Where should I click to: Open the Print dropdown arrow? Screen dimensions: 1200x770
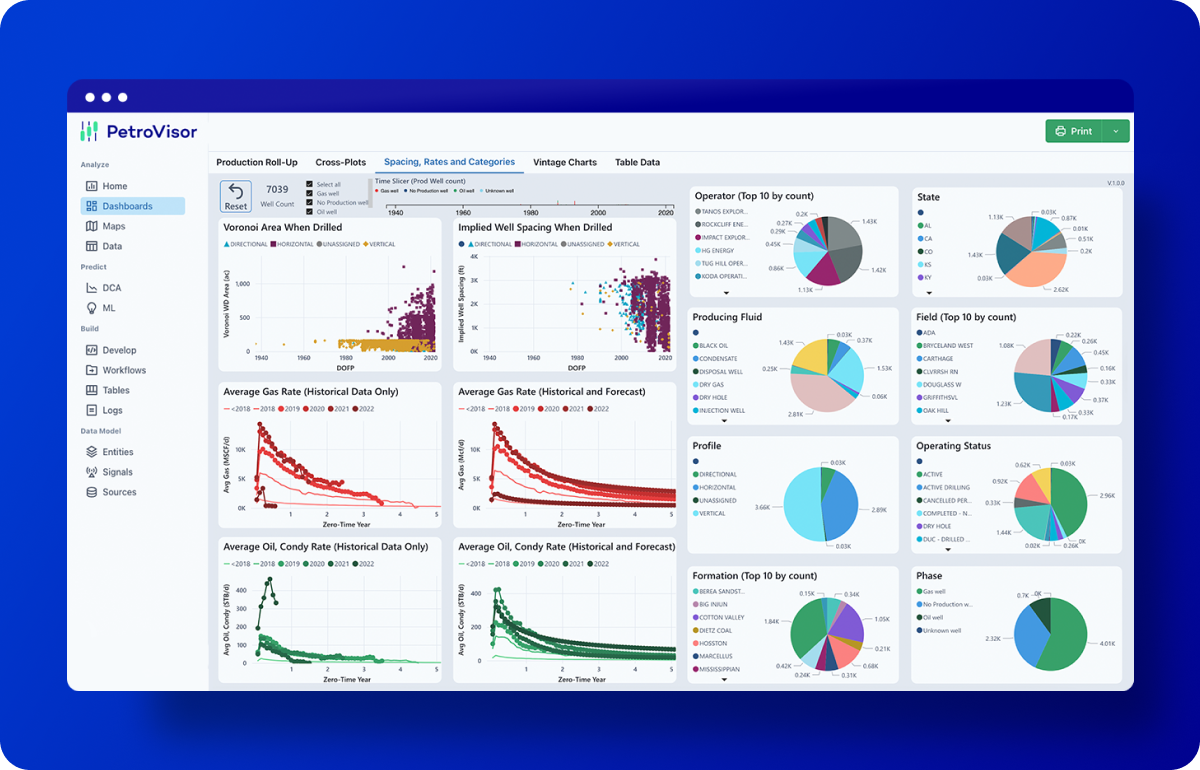click(1116, 131)
